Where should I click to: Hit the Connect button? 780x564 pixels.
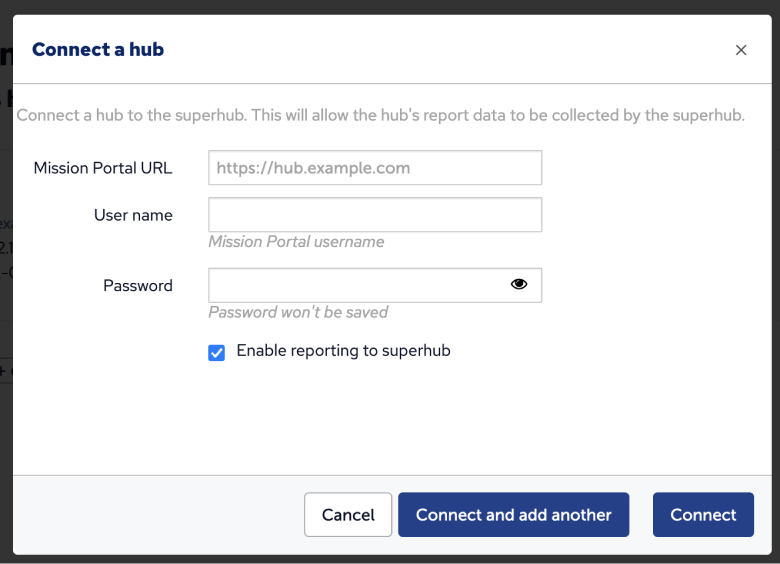coord(703,515)
